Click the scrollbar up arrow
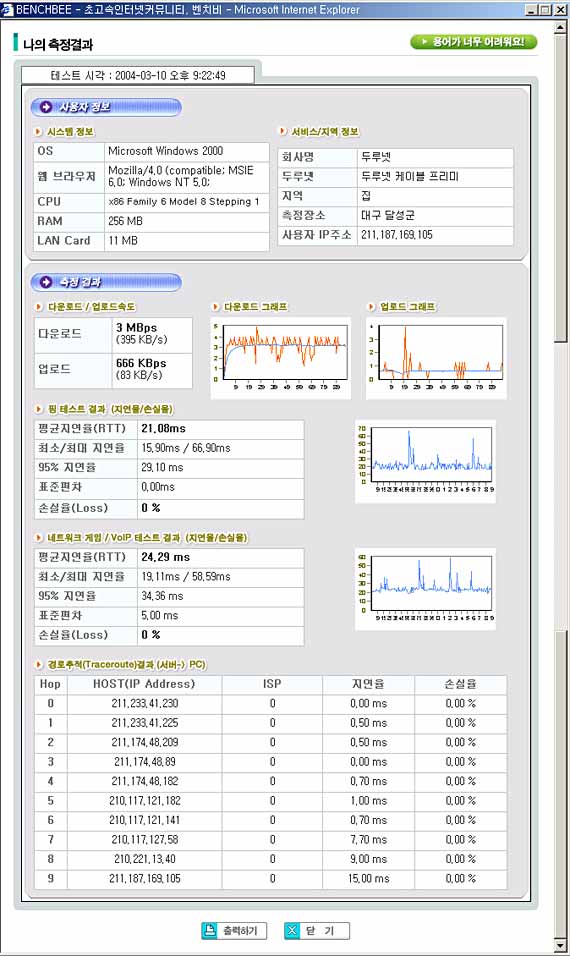The height and width of the screenshot is (956, 570). 561,27
